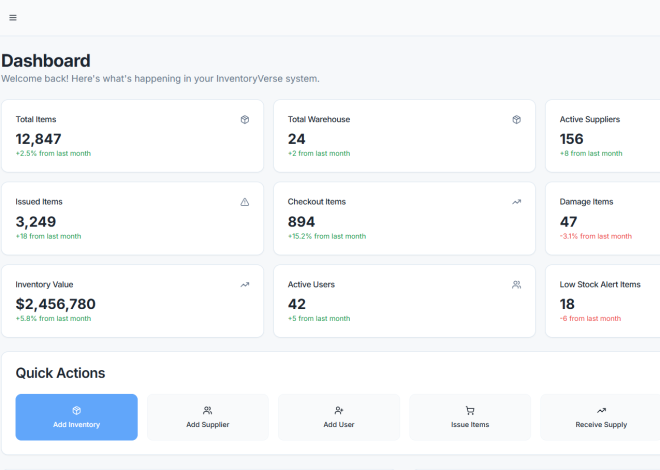Open the hamburger menu icon
This screenshot has height=470, width=660.
click(x=13, y=18)
